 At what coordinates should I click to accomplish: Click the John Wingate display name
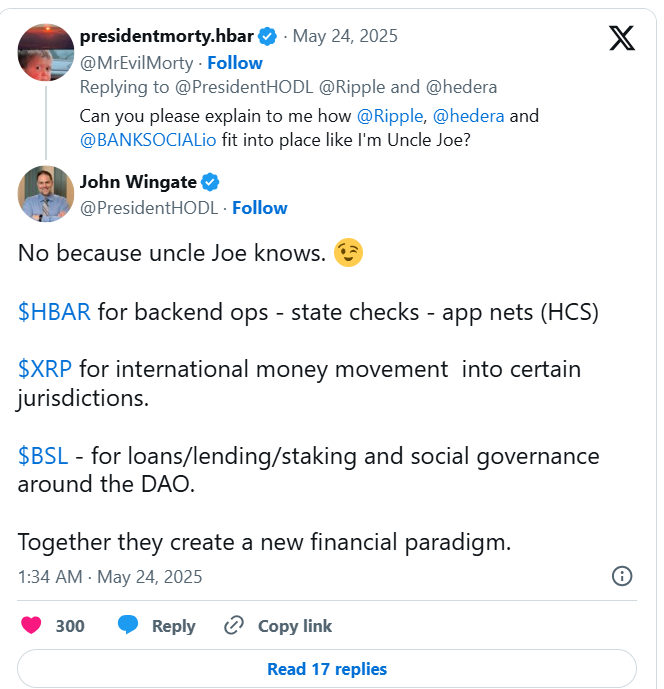tap(137, 182)
